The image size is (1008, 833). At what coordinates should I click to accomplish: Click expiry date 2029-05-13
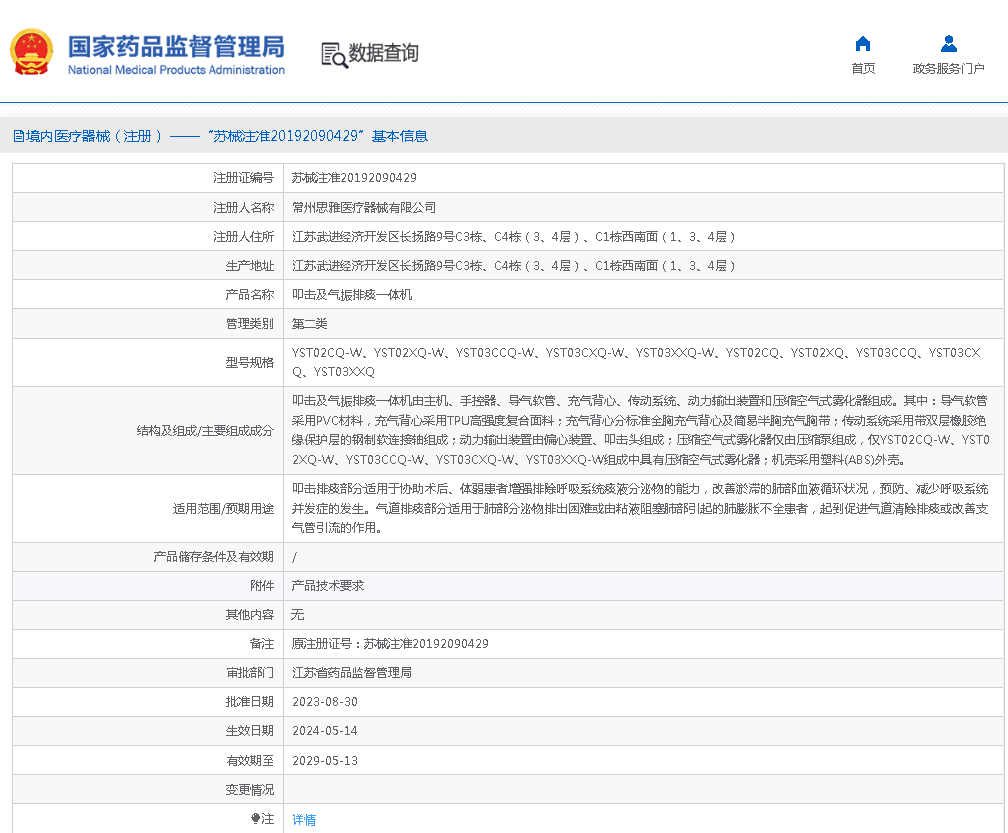point(325,760)
